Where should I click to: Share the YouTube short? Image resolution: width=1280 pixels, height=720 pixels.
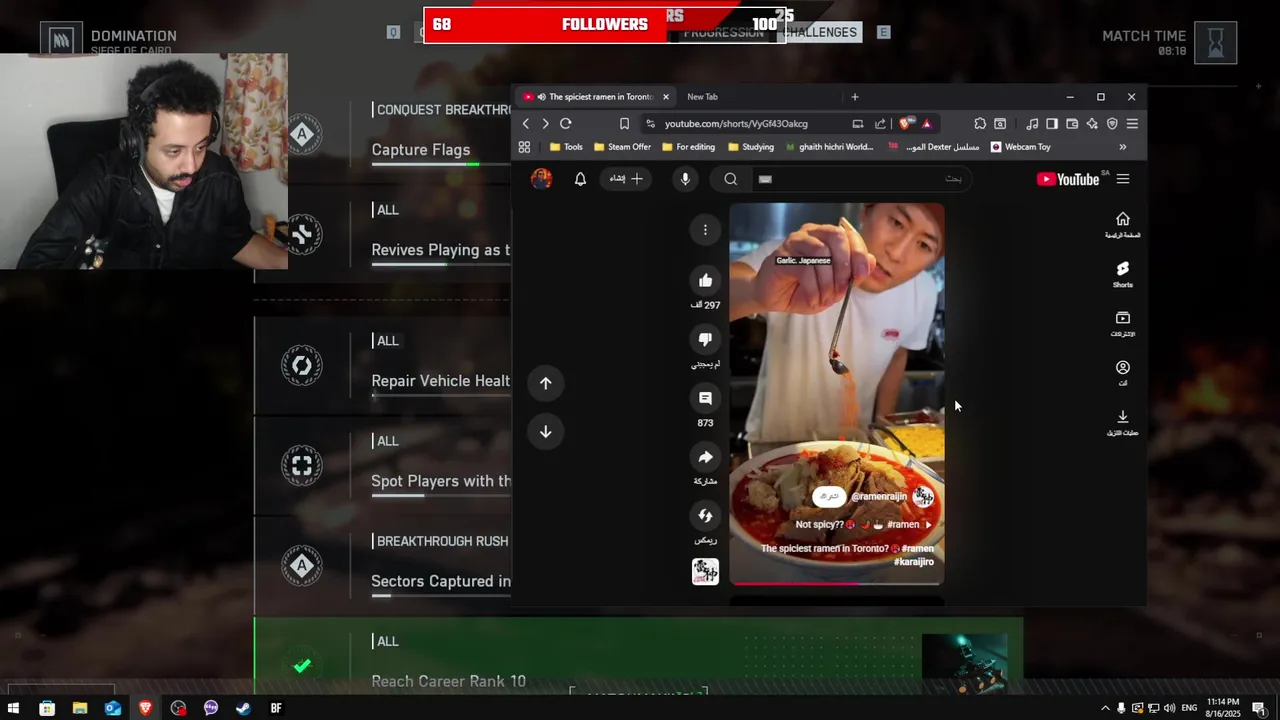(705, 457)
